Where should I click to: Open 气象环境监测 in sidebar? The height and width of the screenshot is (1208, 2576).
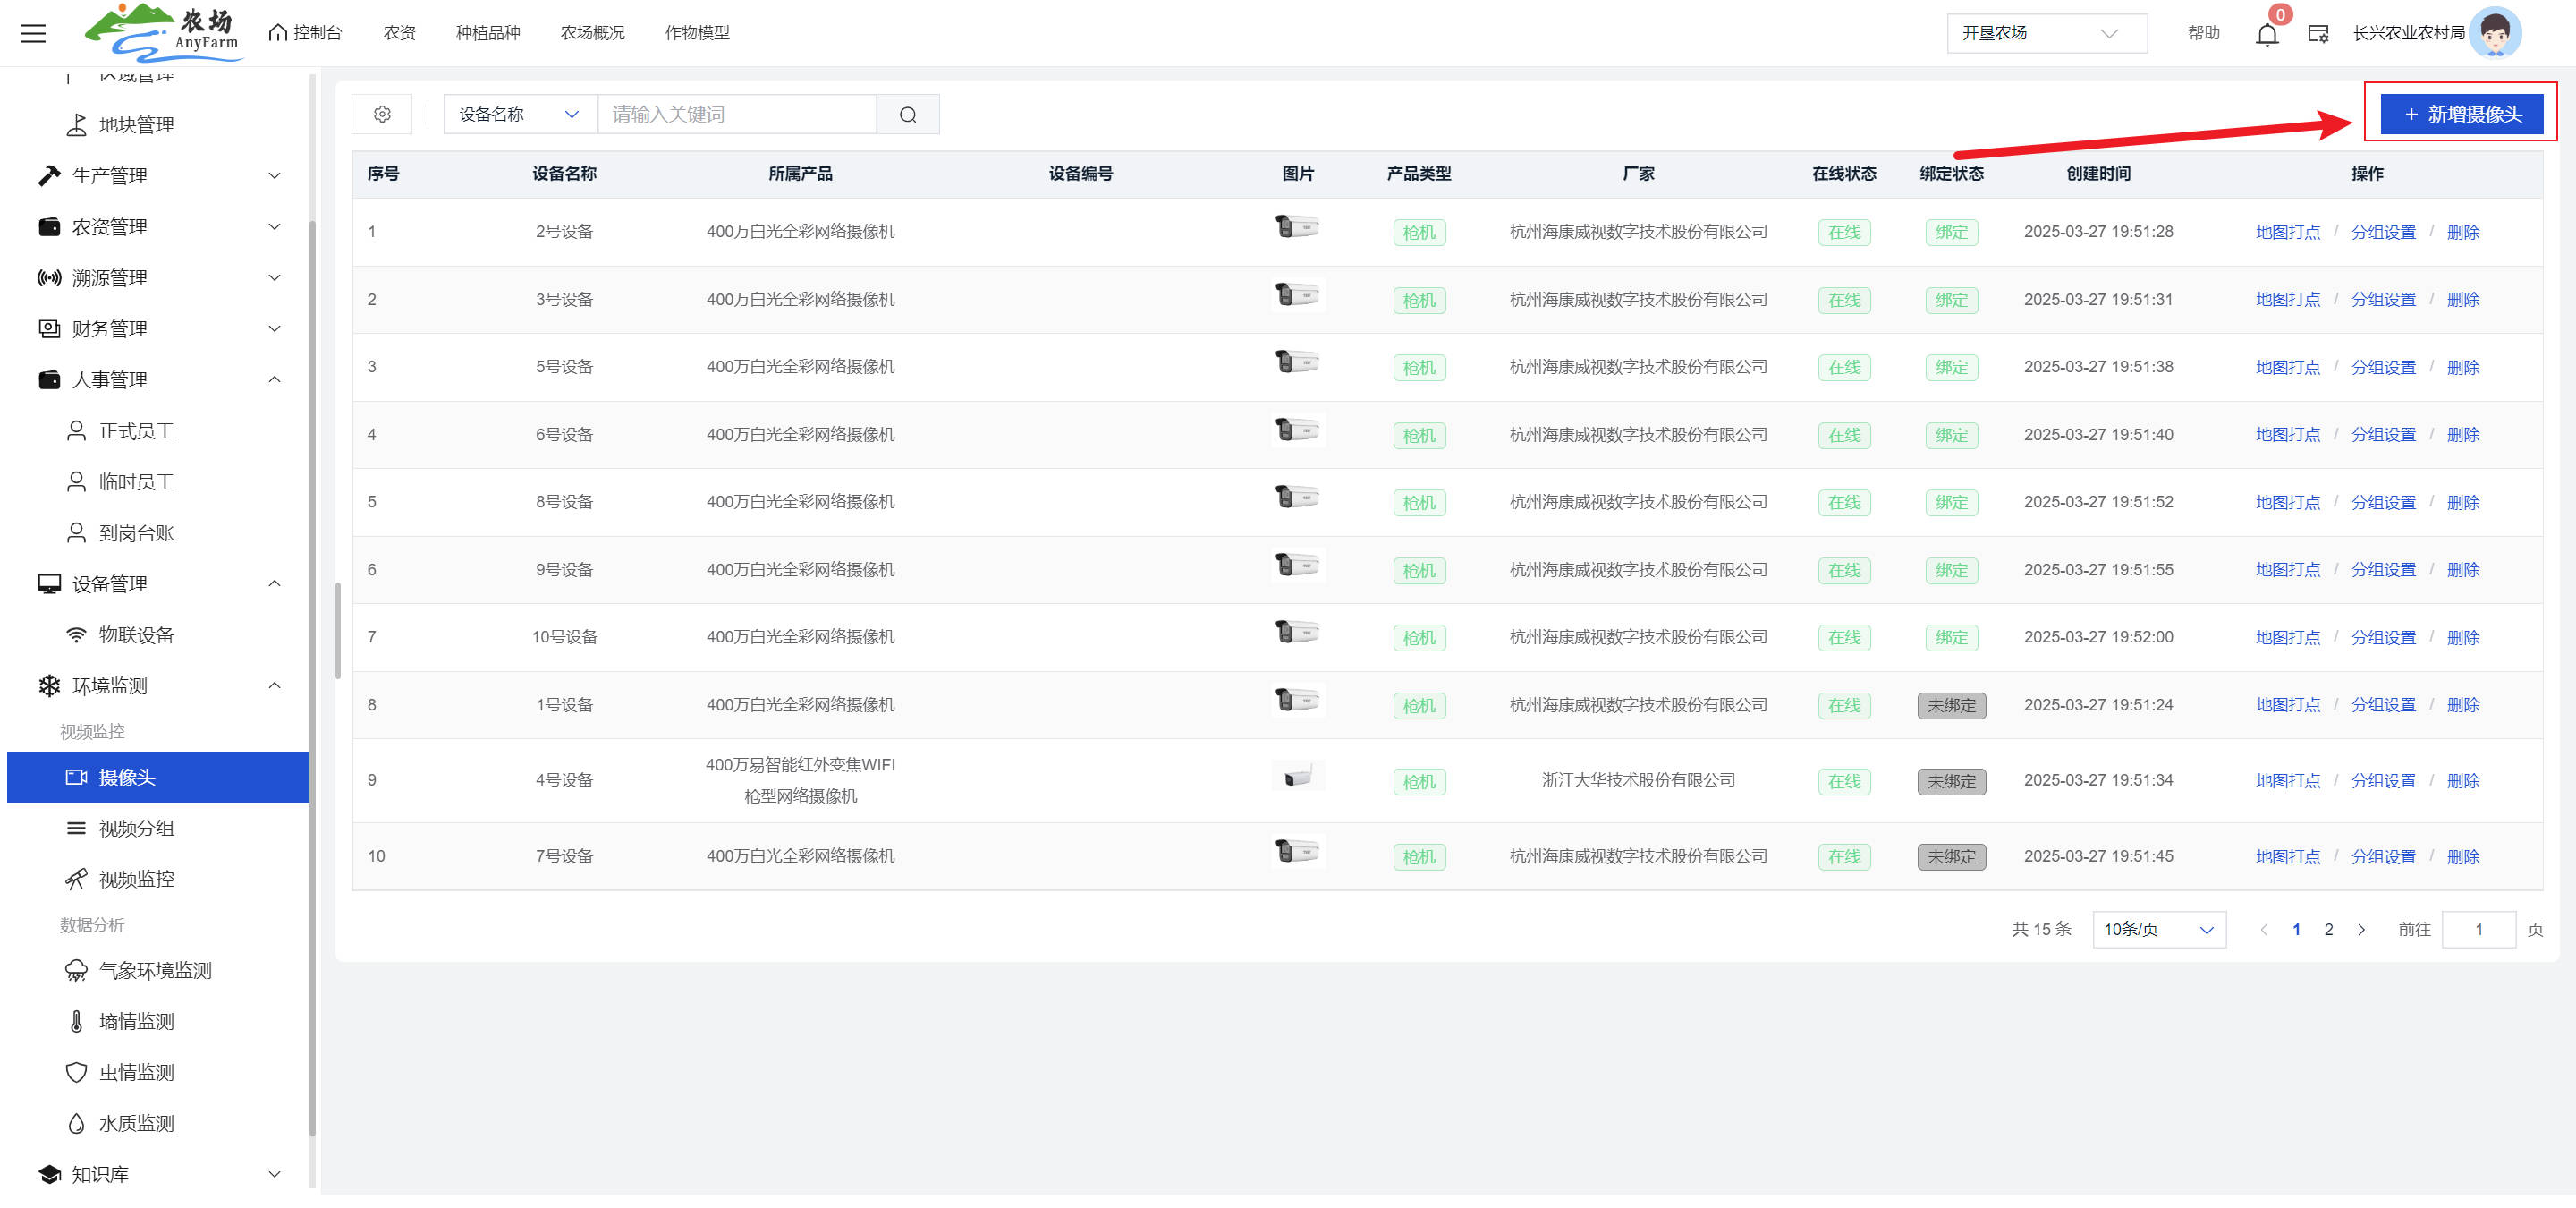(x=155, y=970)
